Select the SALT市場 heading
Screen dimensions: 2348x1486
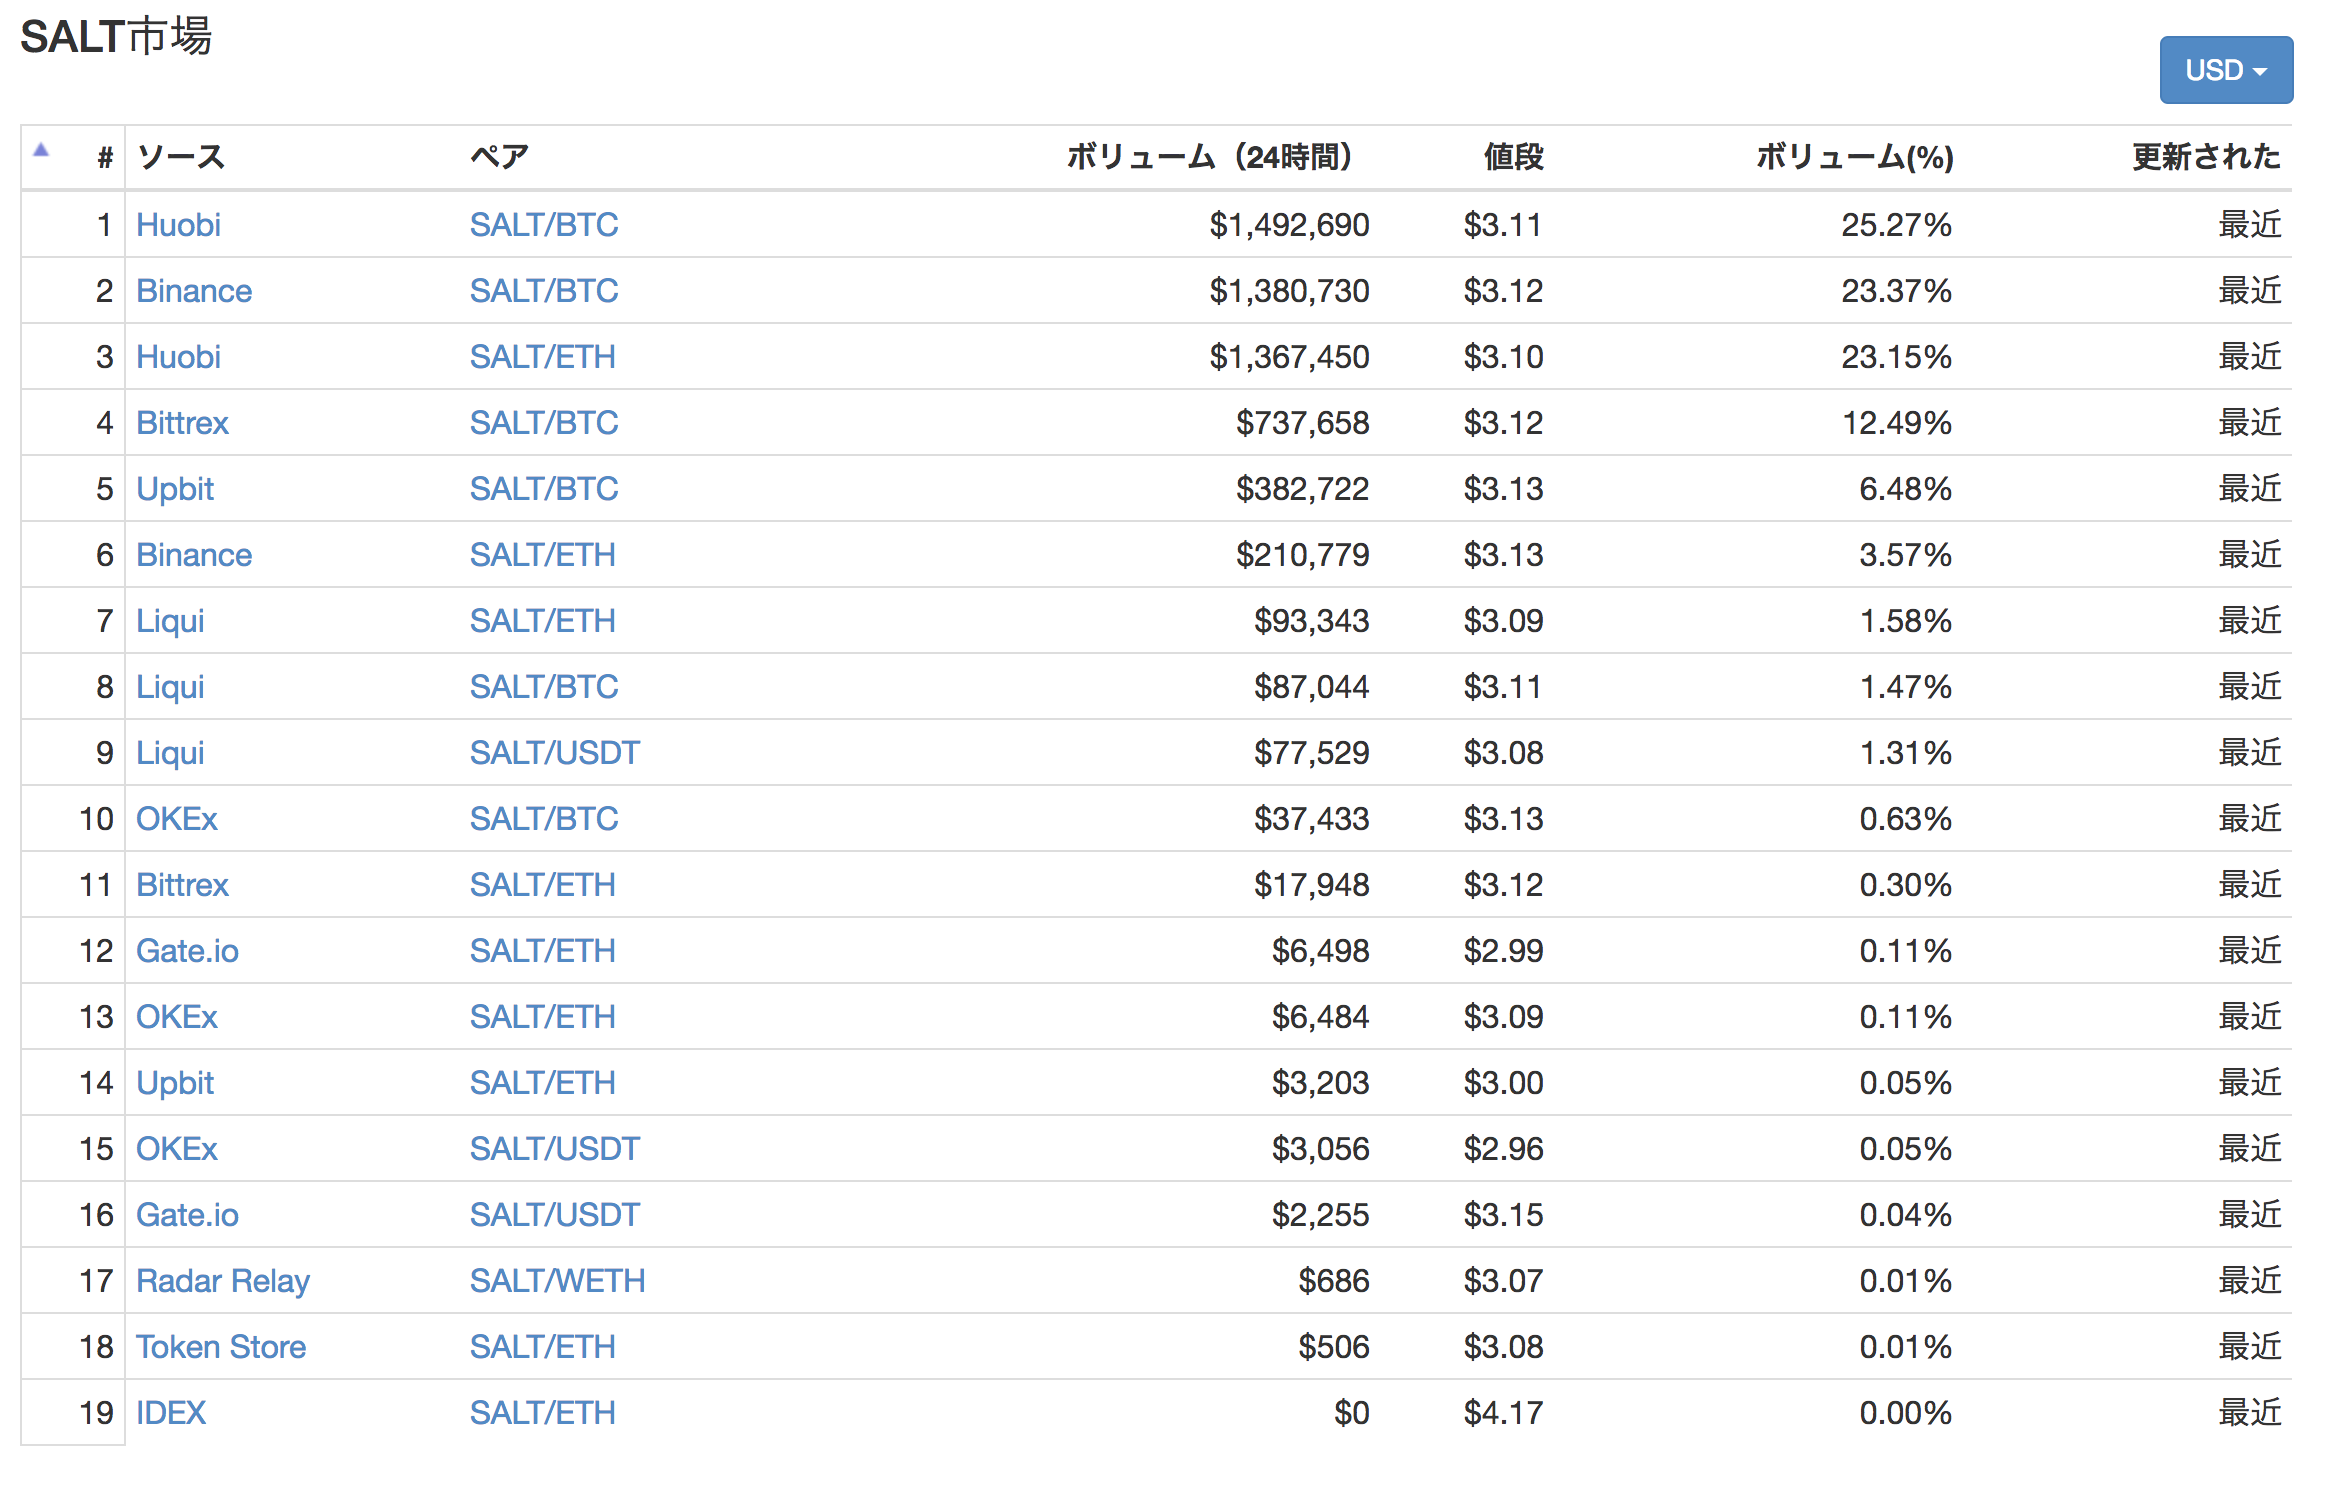(116, 37)
